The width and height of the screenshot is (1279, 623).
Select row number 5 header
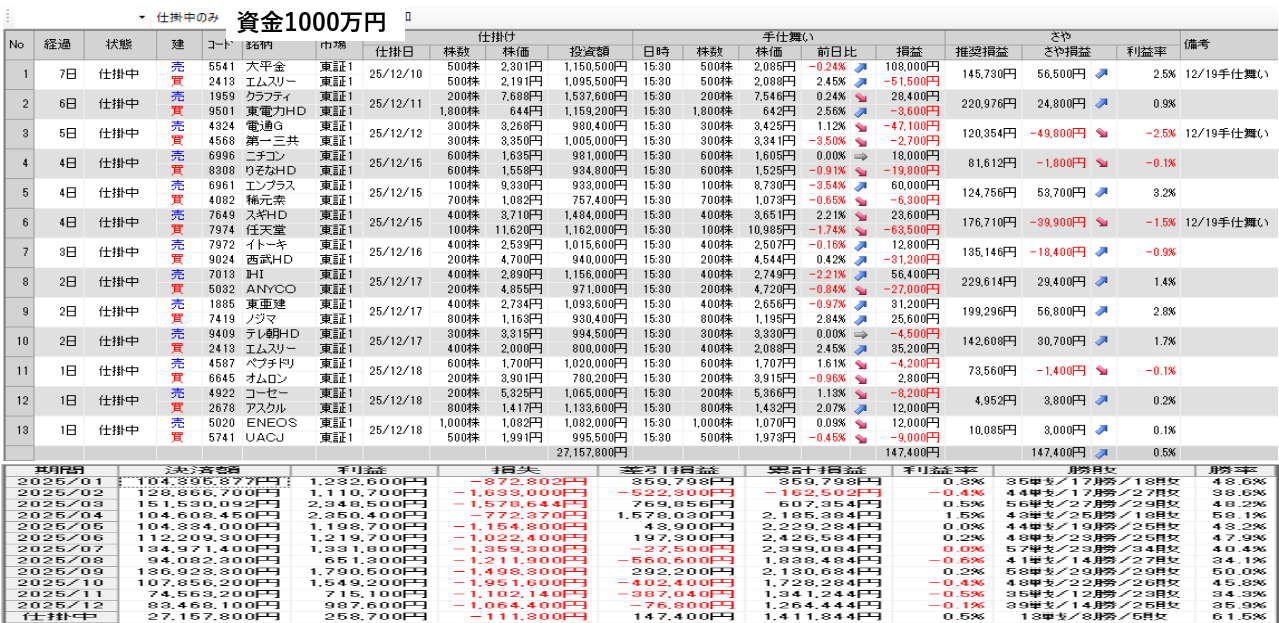(x=17, y=192)
